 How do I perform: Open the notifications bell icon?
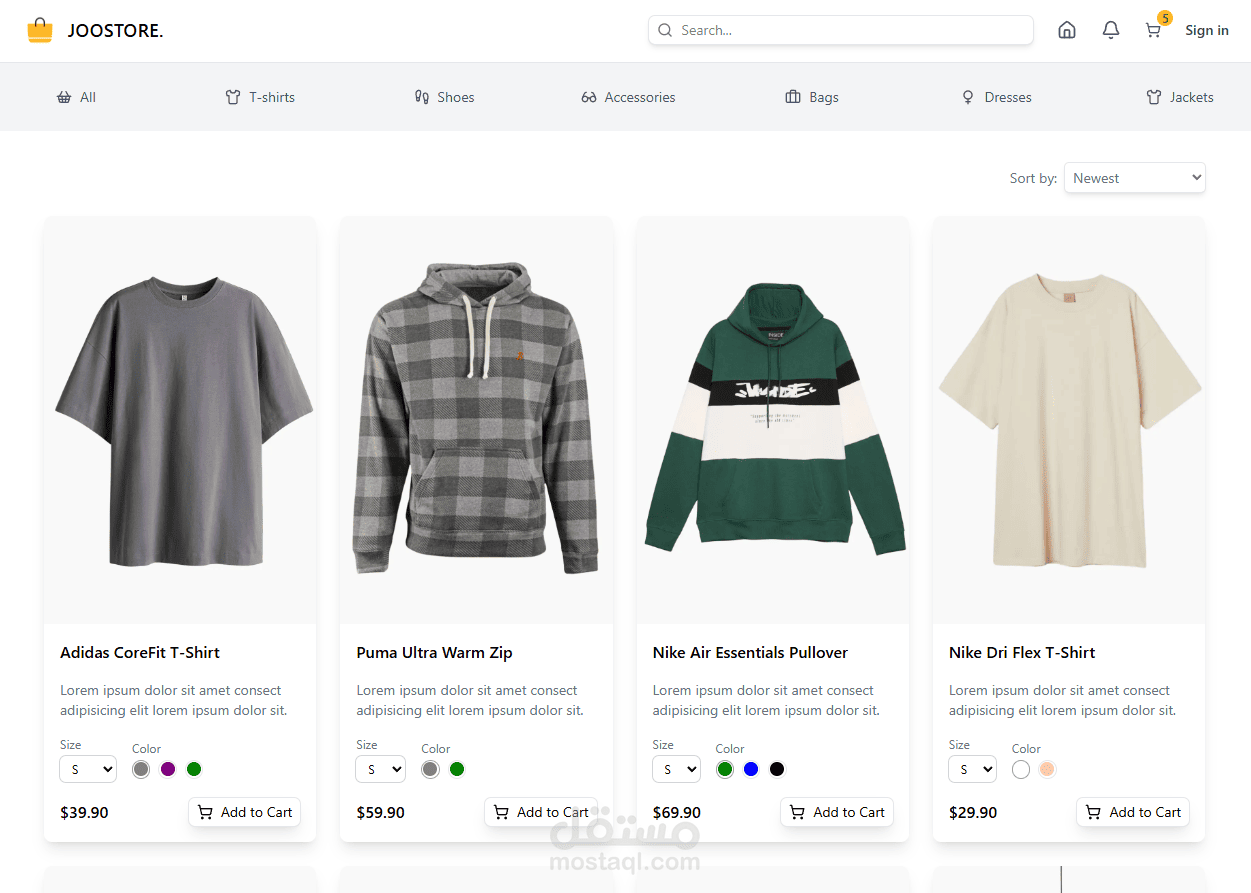point(1111,30)
